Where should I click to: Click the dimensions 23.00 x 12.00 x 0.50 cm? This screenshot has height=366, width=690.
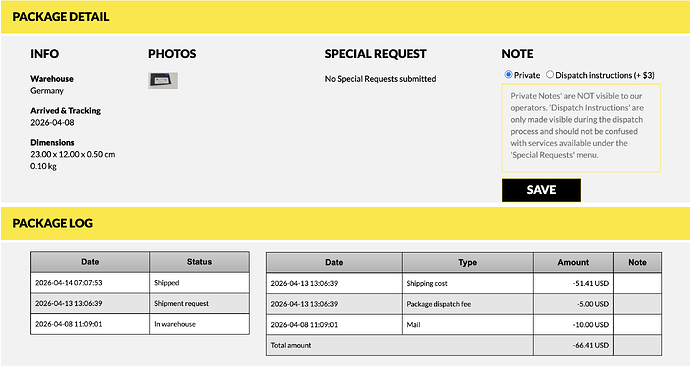pyautogui.click(x=73, y=154)
